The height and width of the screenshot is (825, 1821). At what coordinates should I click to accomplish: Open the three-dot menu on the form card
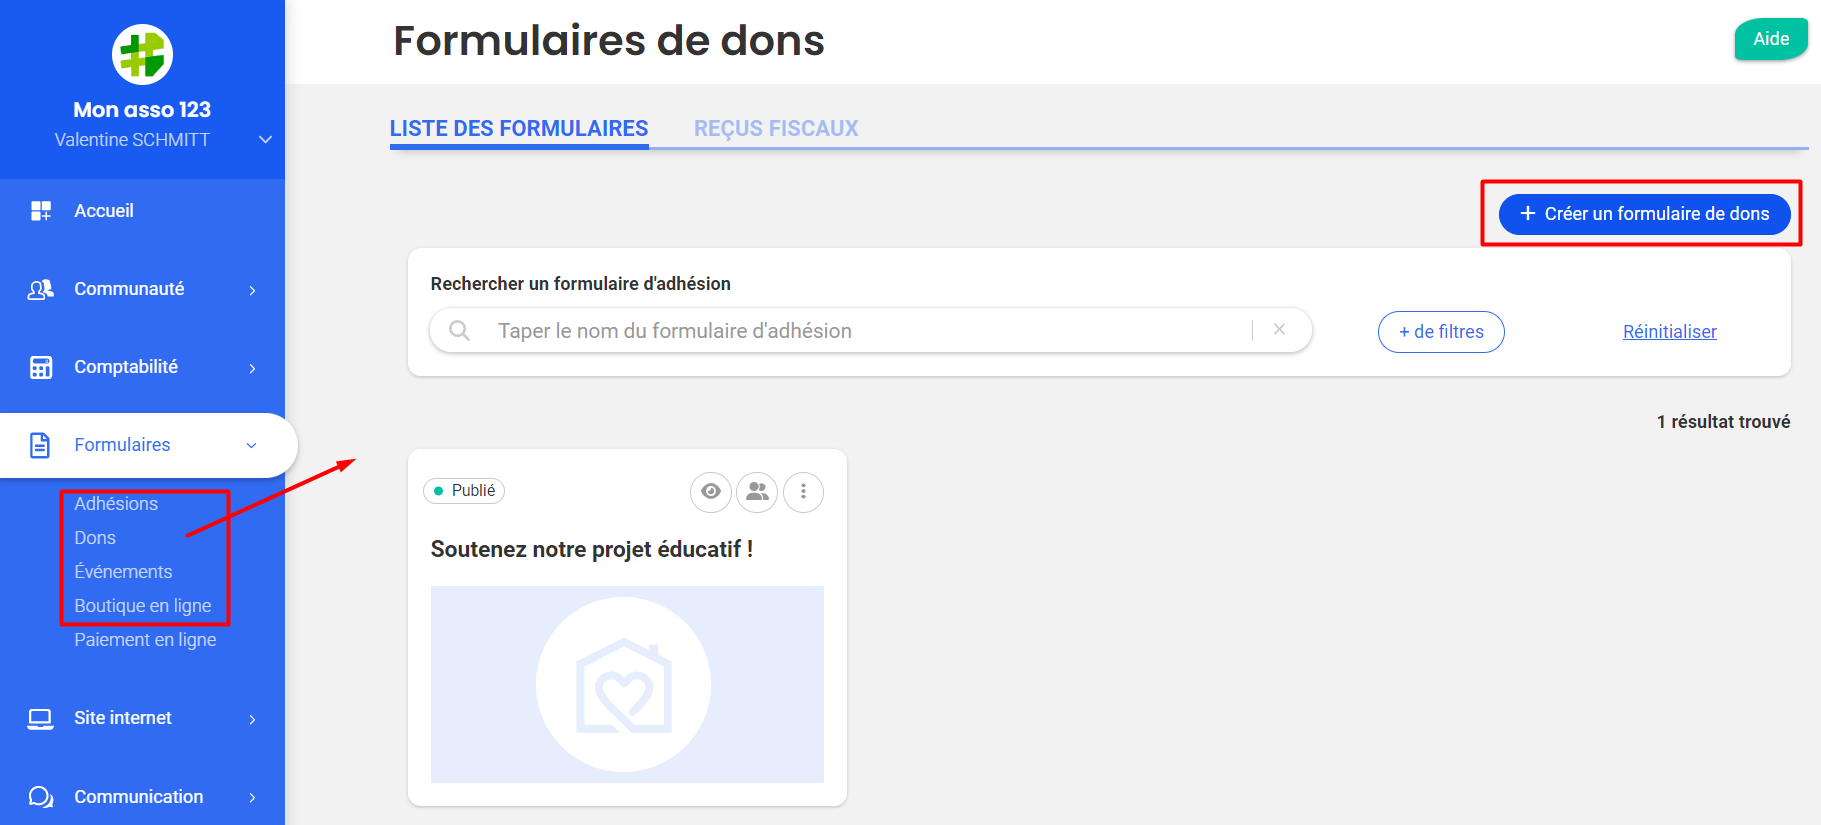pyautogui.click(x=803, y=492)
